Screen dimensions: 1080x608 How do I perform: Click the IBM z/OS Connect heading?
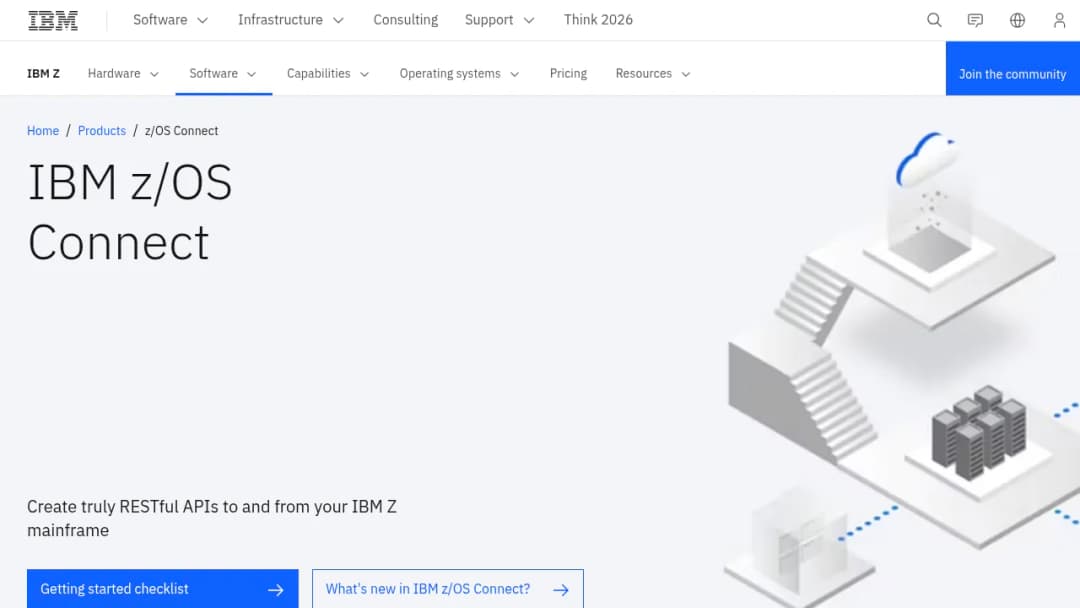click(129, 212)
